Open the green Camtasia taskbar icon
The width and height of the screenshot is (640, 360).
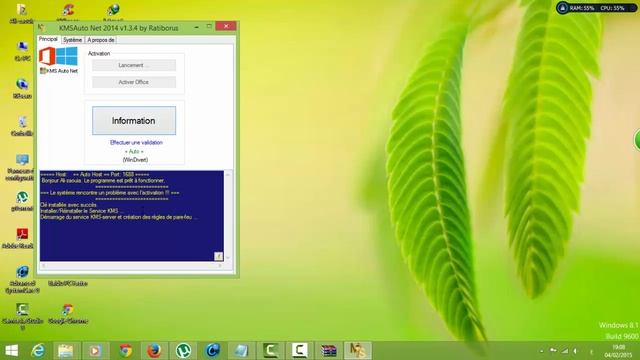tap(270, 351)
